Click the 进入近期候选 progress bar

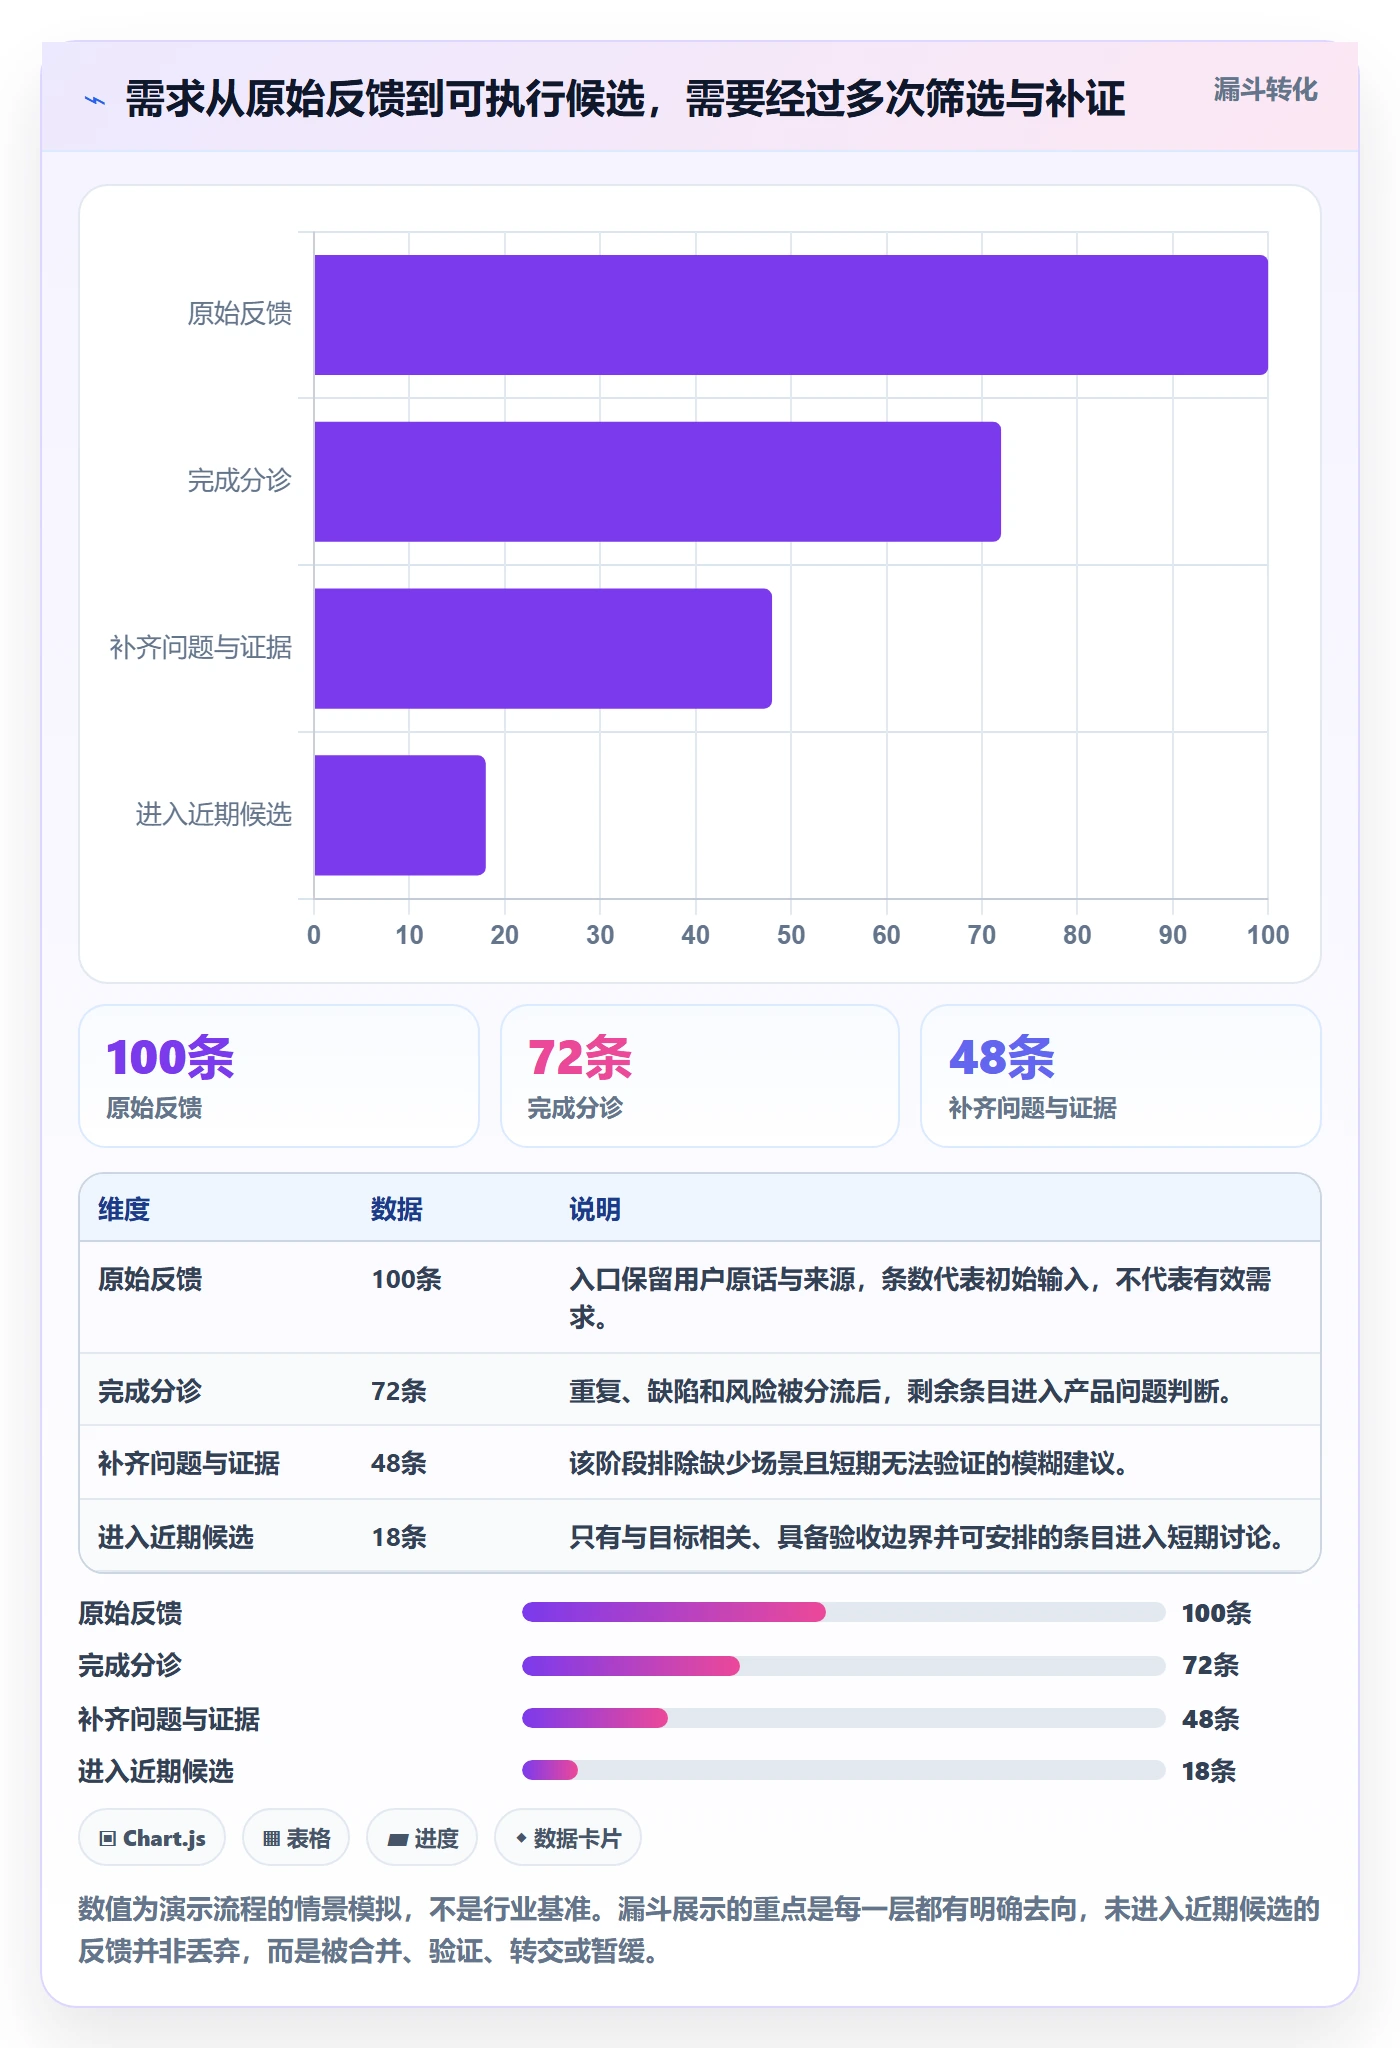(x=844, y=1770)
